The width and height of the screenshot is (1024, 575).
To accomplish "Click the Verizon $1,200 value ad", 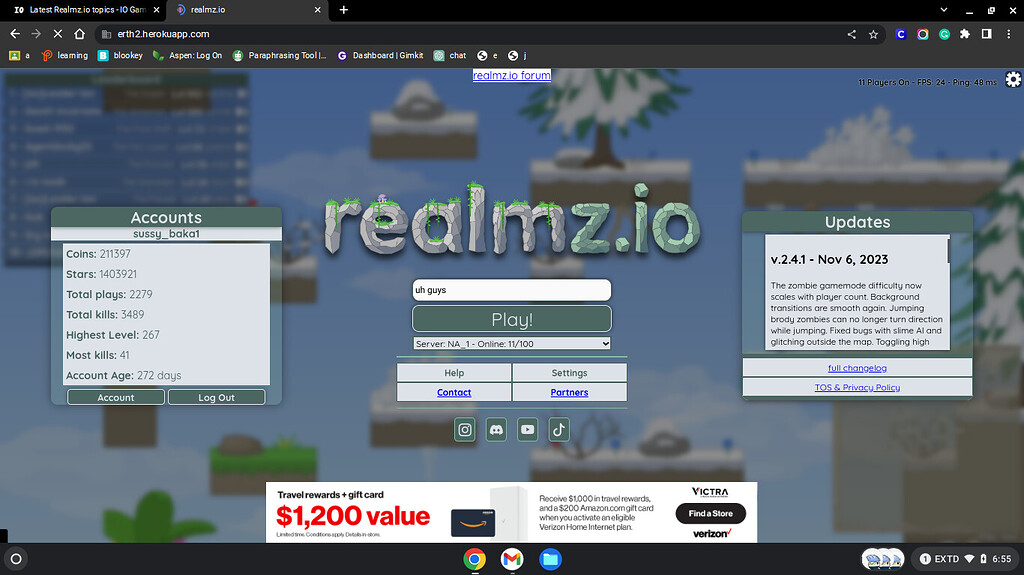I will (x=511, y=512).
